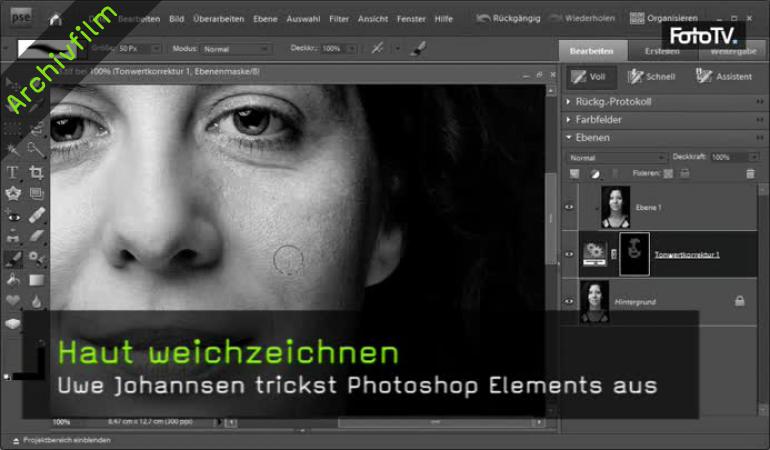Hide the Tonwertkorrektur 1 layer
Viewport: 770px width, 450px height.
click(x=569, y=254)
